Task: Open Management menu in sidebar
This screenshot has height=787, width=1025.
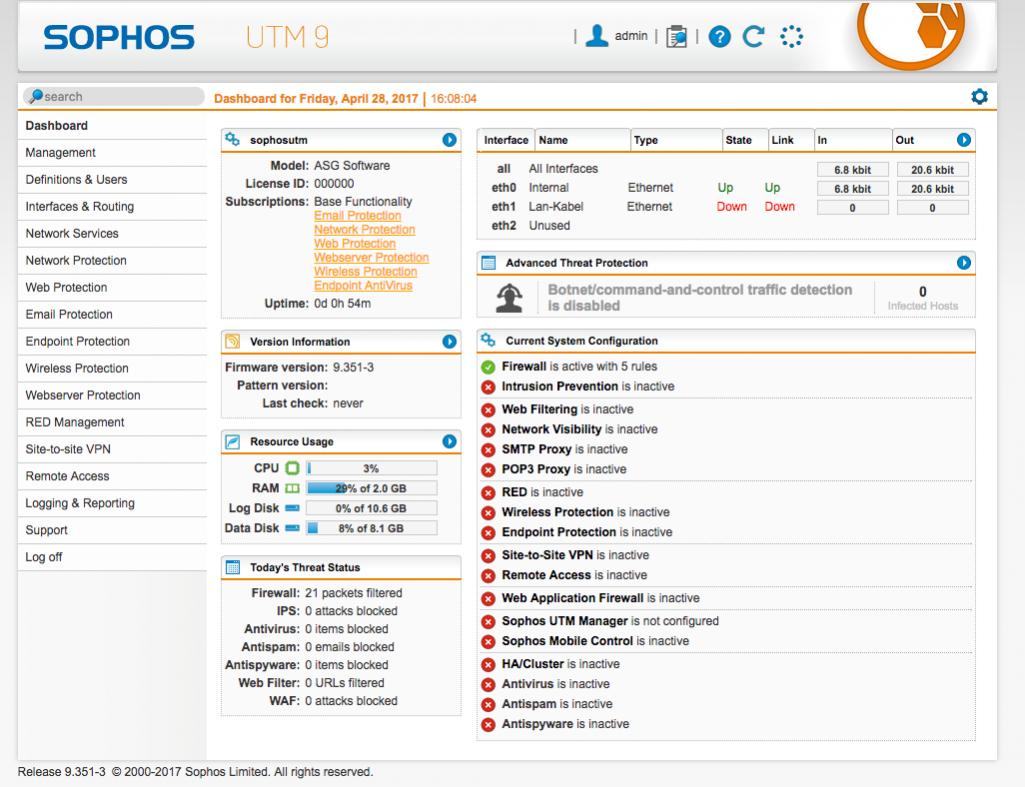Action: pos(112,152)
